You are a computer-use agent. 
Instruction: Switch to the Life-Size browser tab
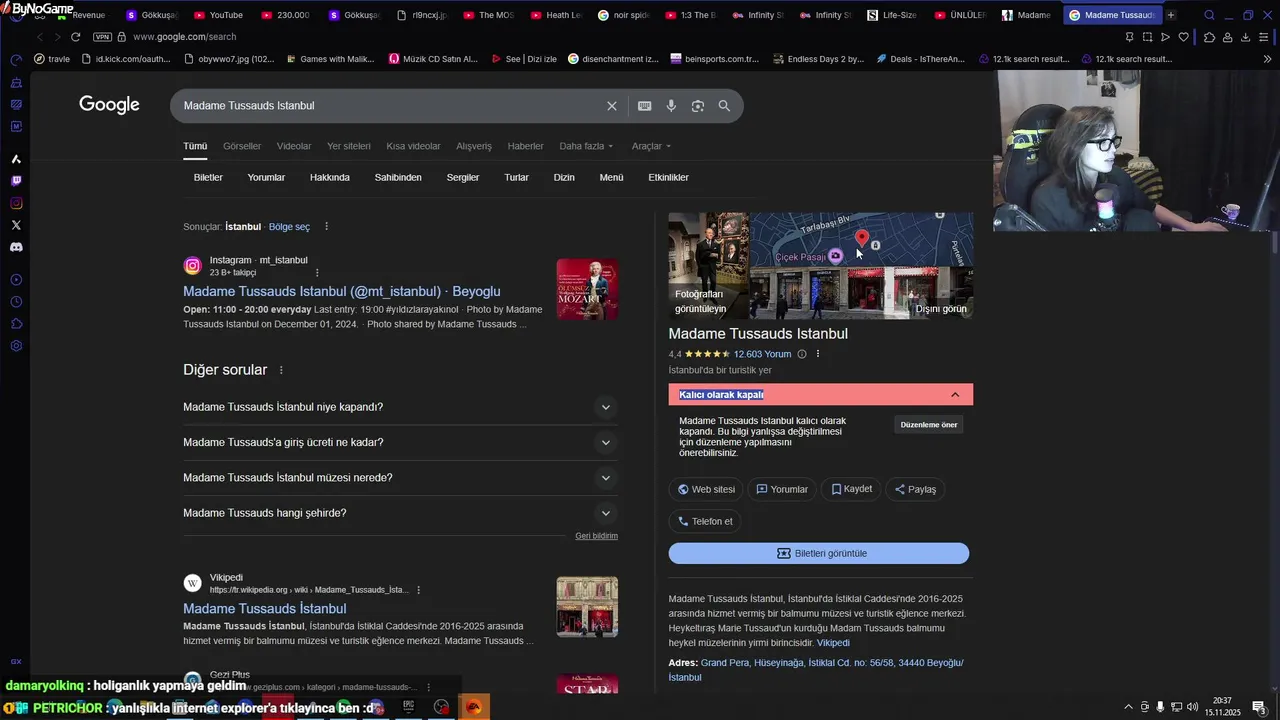coord(892,15)
